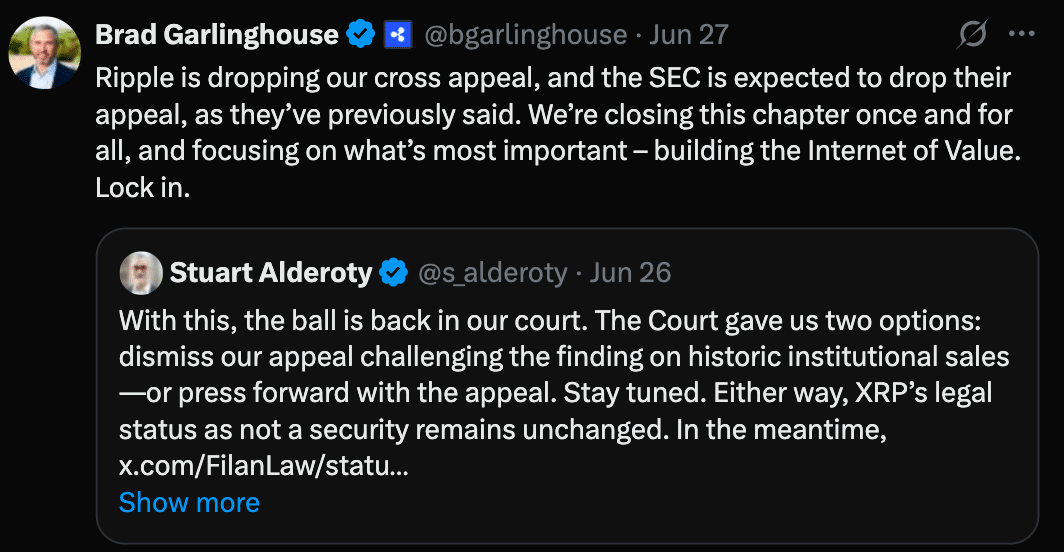The height and width of the screenshot is (552, 1064).
Task: Open Brad Garlinghouse's profile avatar
Action: pyautogui.click(x=45, y=53)
